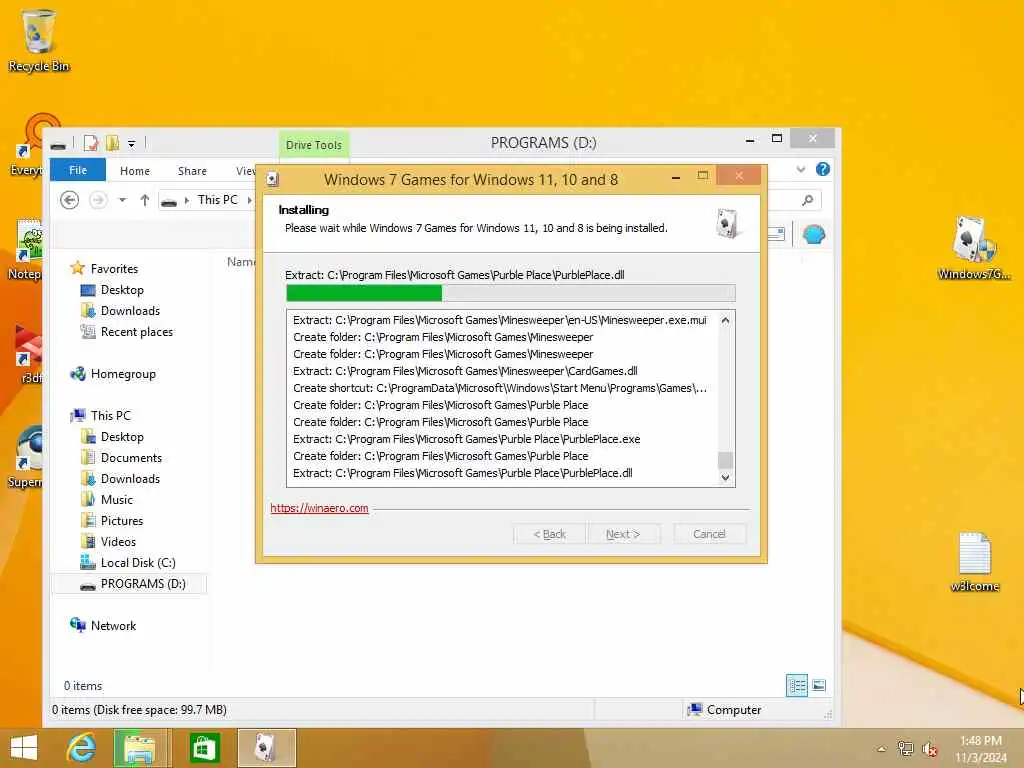Show hidden tray icons arrow
Viewport: 1024px width, 768px height.
[x=882, y=749]
